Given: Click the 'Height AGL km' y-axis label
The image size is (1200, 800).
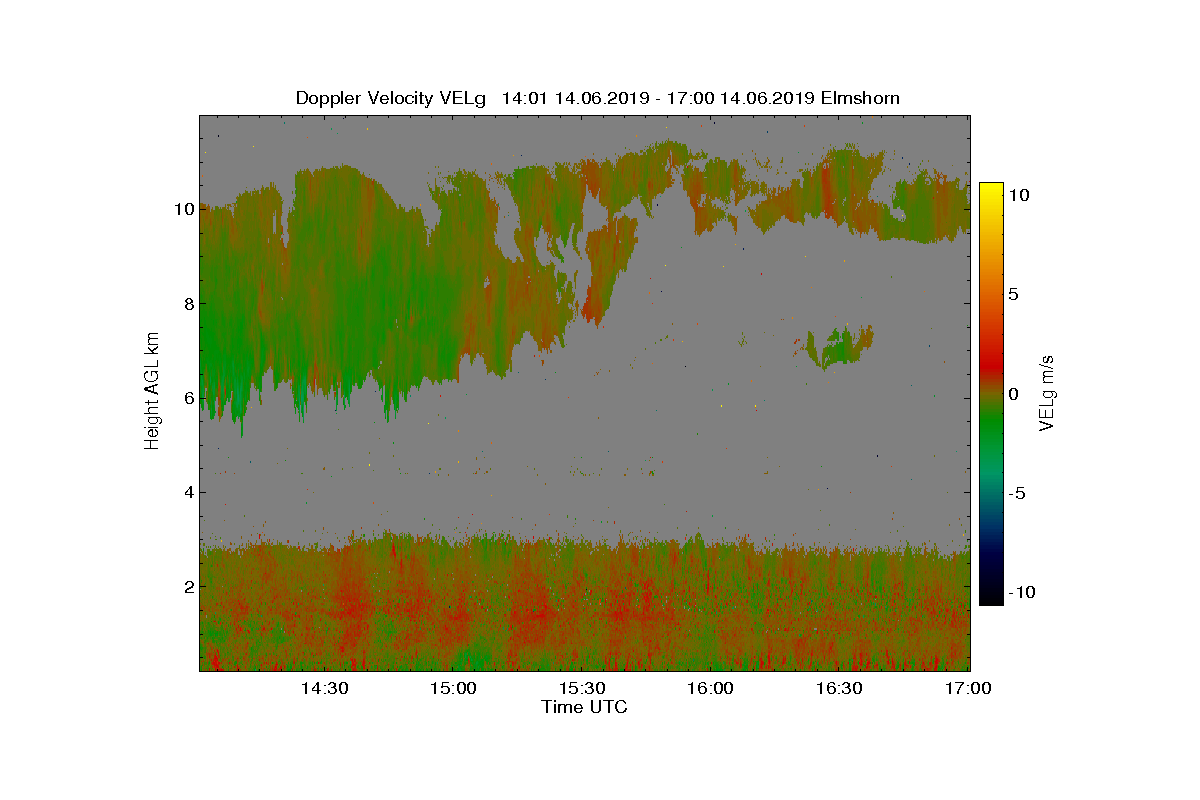Looking at the screenshot, I should pyautogui.click(x=152, y=392).
